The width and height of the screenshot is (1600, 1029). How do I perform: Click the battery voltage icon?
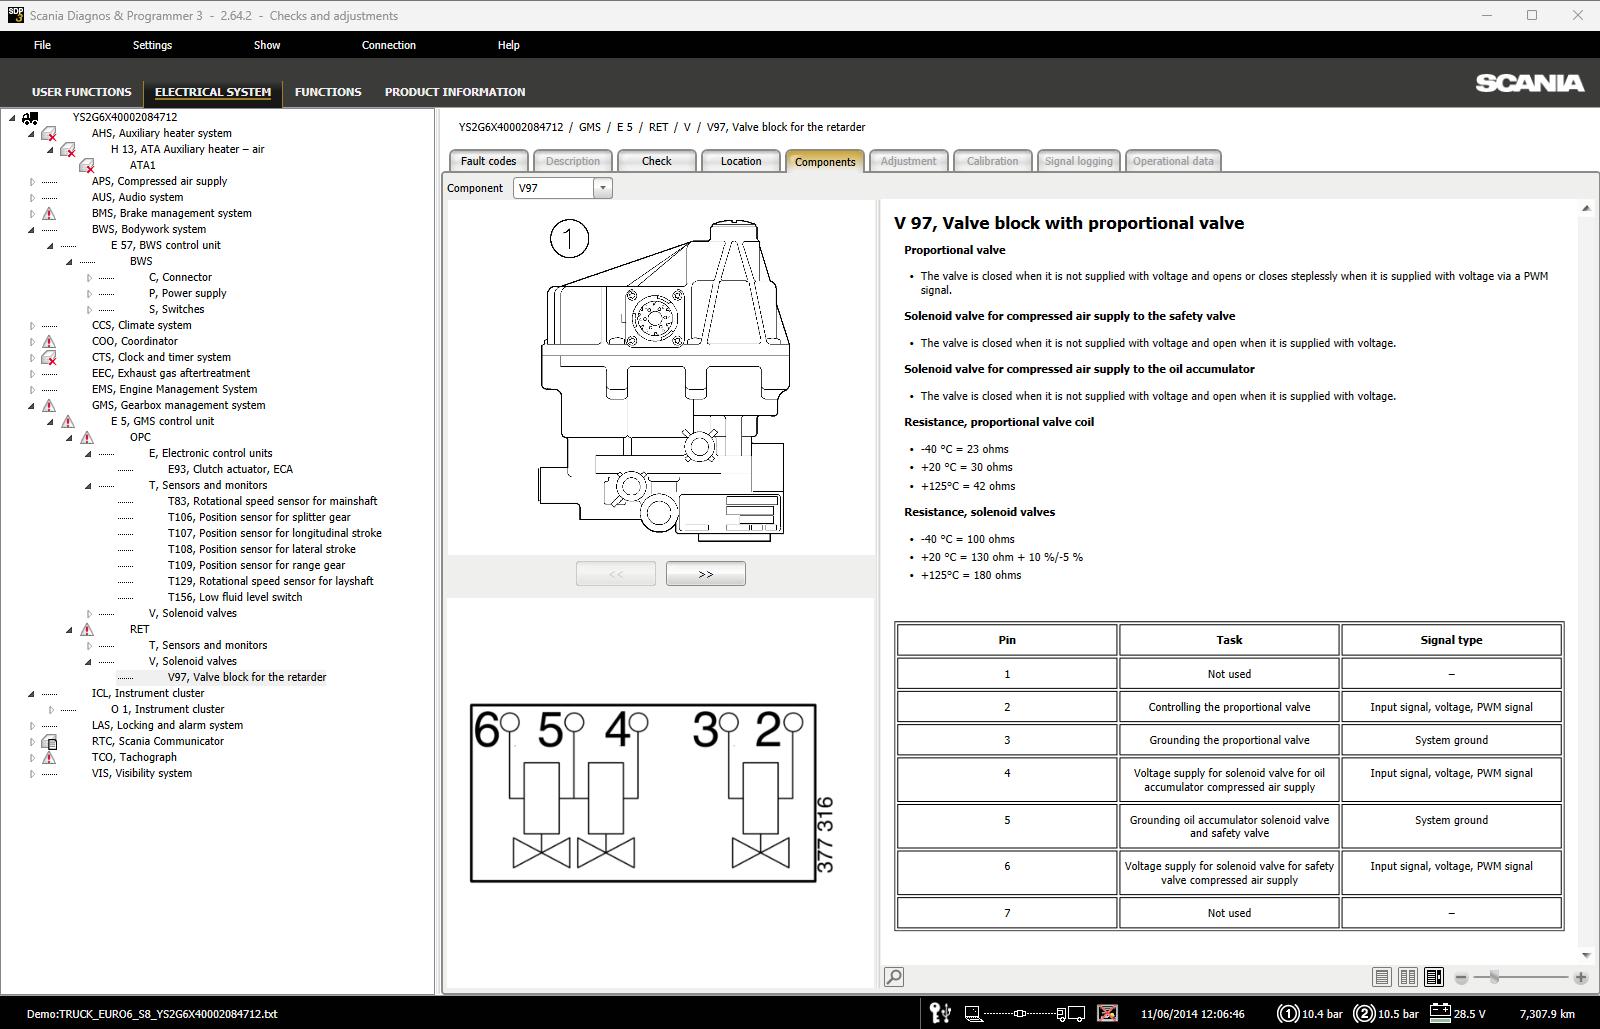(x=1440, y=1012)
